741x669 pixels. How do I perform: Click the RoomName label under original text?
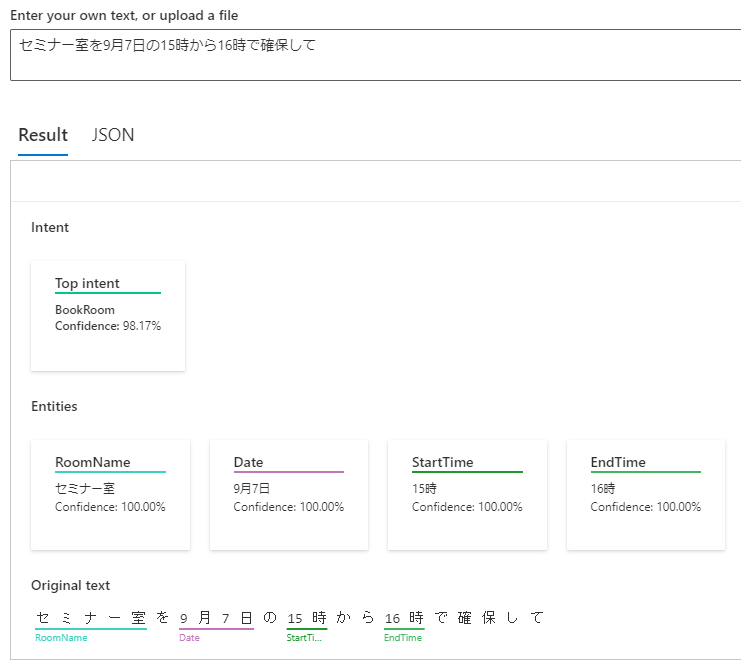click(x=61, y=638)
